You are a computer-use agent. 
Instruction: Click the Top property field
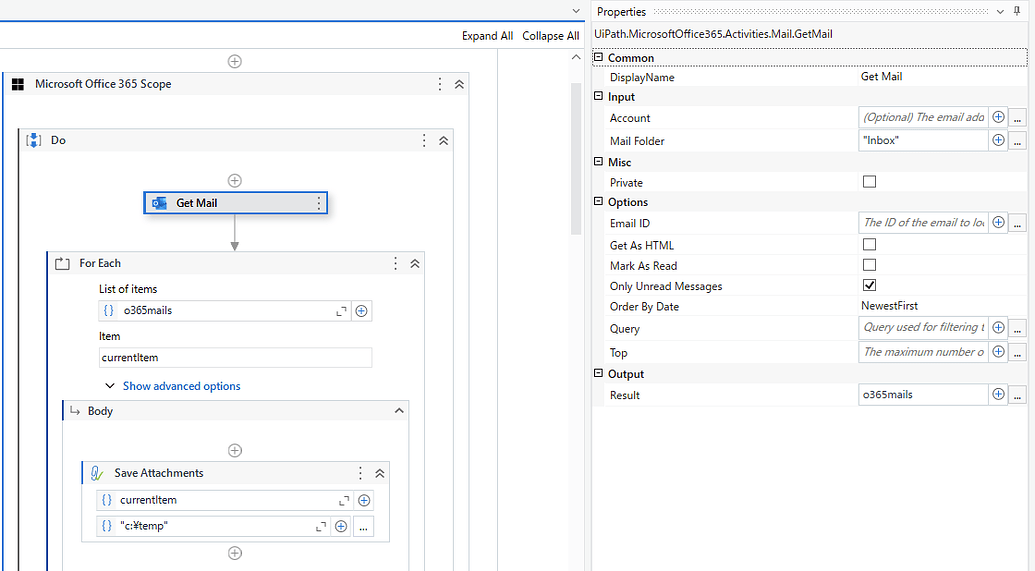pos(923,352)
